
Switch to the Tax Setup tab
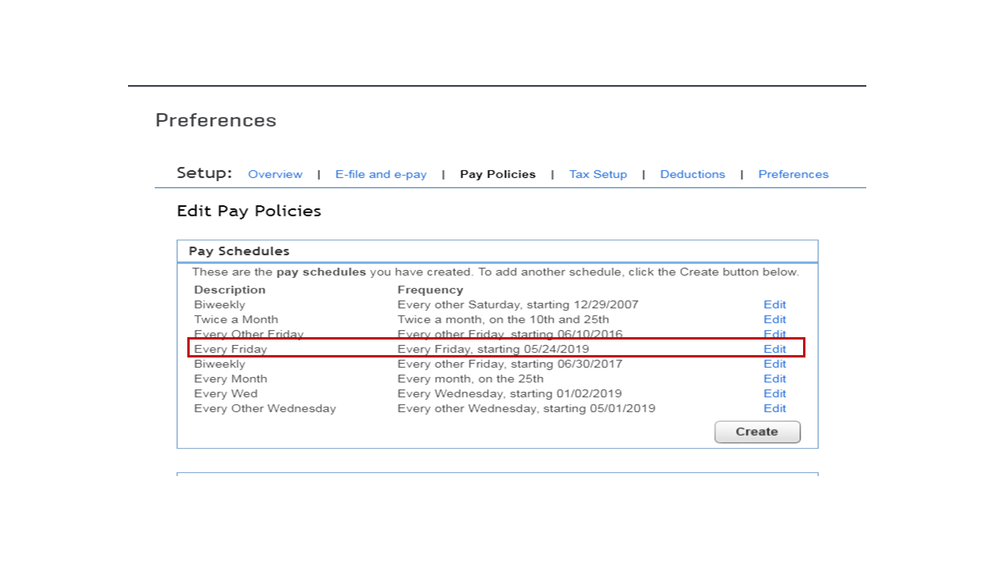pos(598,174)
